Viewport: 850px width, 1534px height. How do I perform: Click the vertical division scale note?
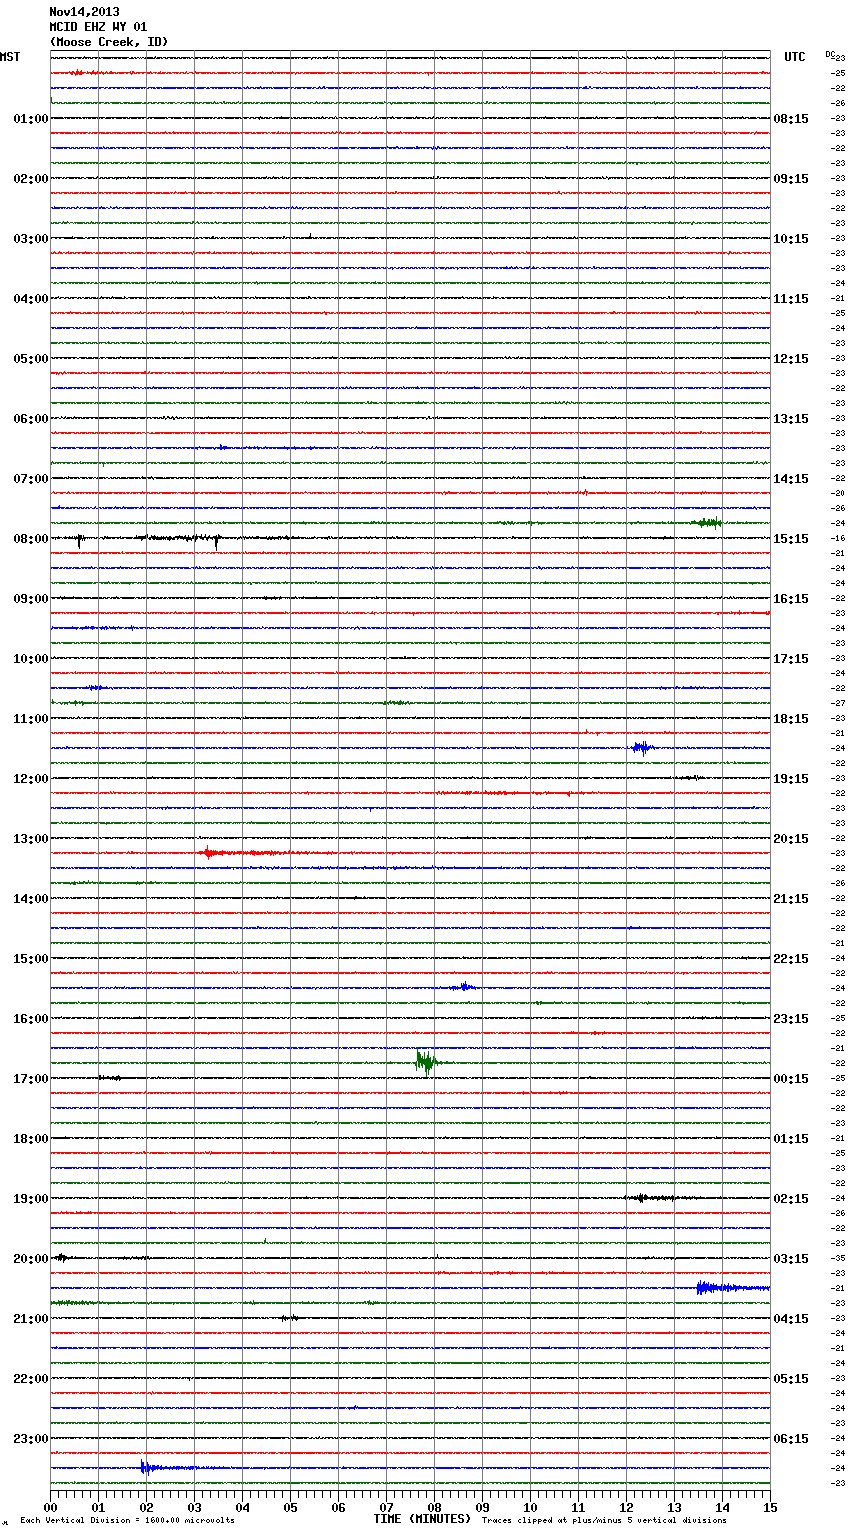click(127, 1521)
